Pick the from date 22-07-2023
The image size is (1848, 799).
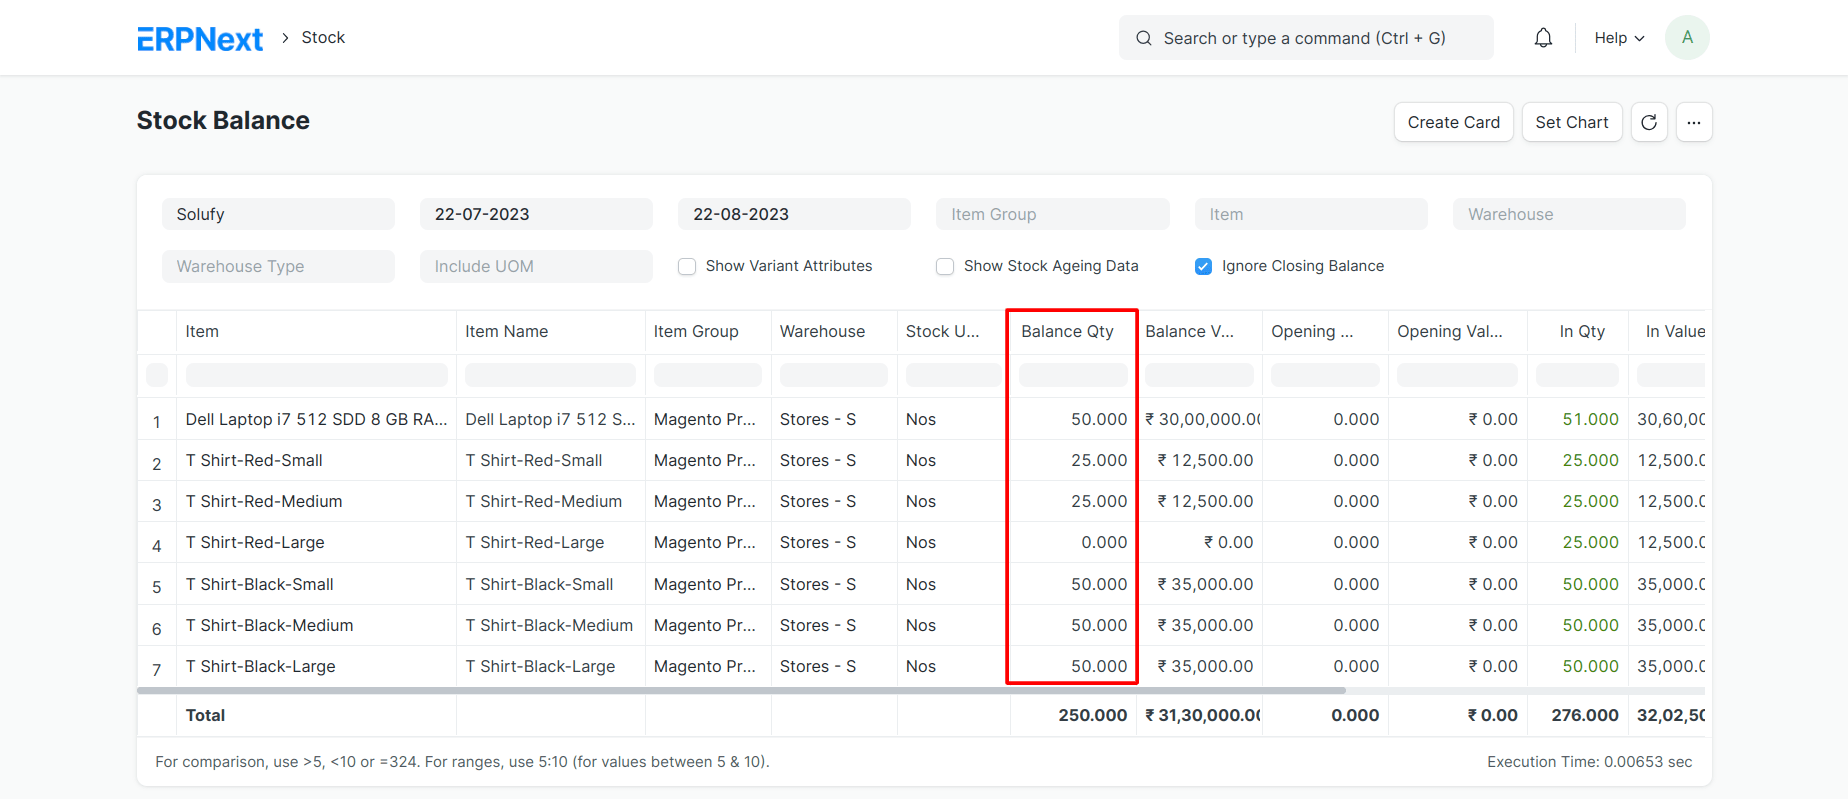[x=536, y=214]
